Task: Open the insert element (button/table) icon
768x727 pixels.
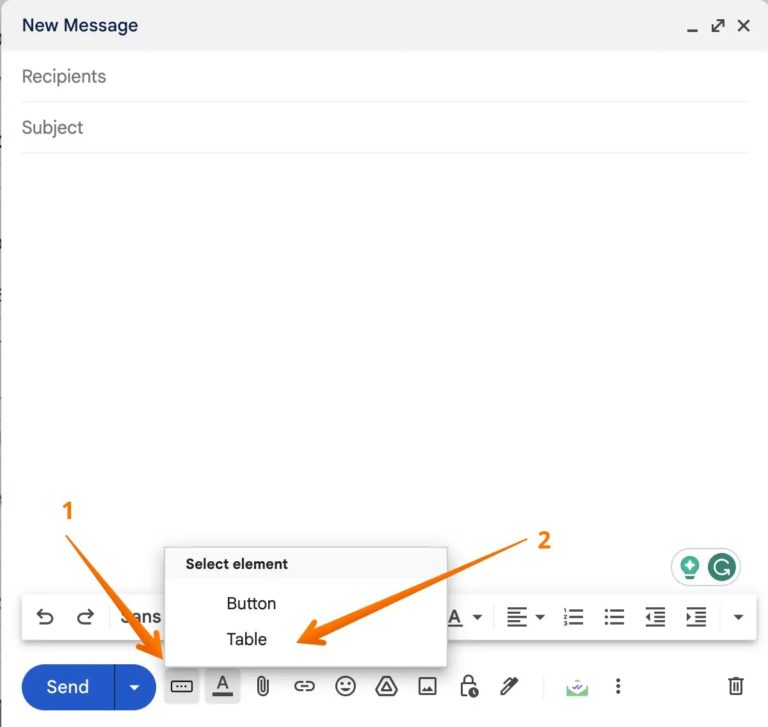Action: tap(181, 686)
